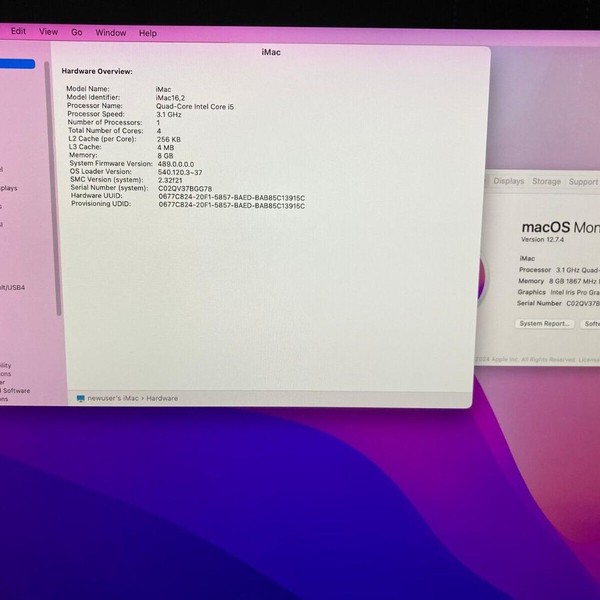
Task: Open the View menu
Action: coord(48,32)
